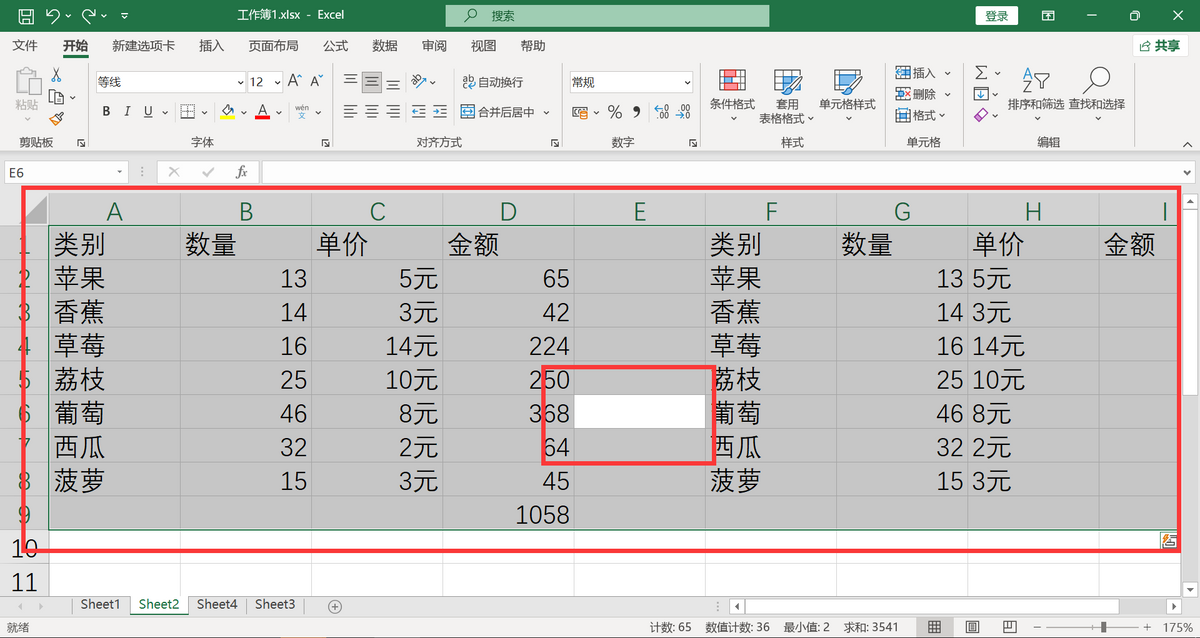Viewport: 1200px width, 638px height.
Task: Open the wén phonetic guide tool
Action: 302,112
